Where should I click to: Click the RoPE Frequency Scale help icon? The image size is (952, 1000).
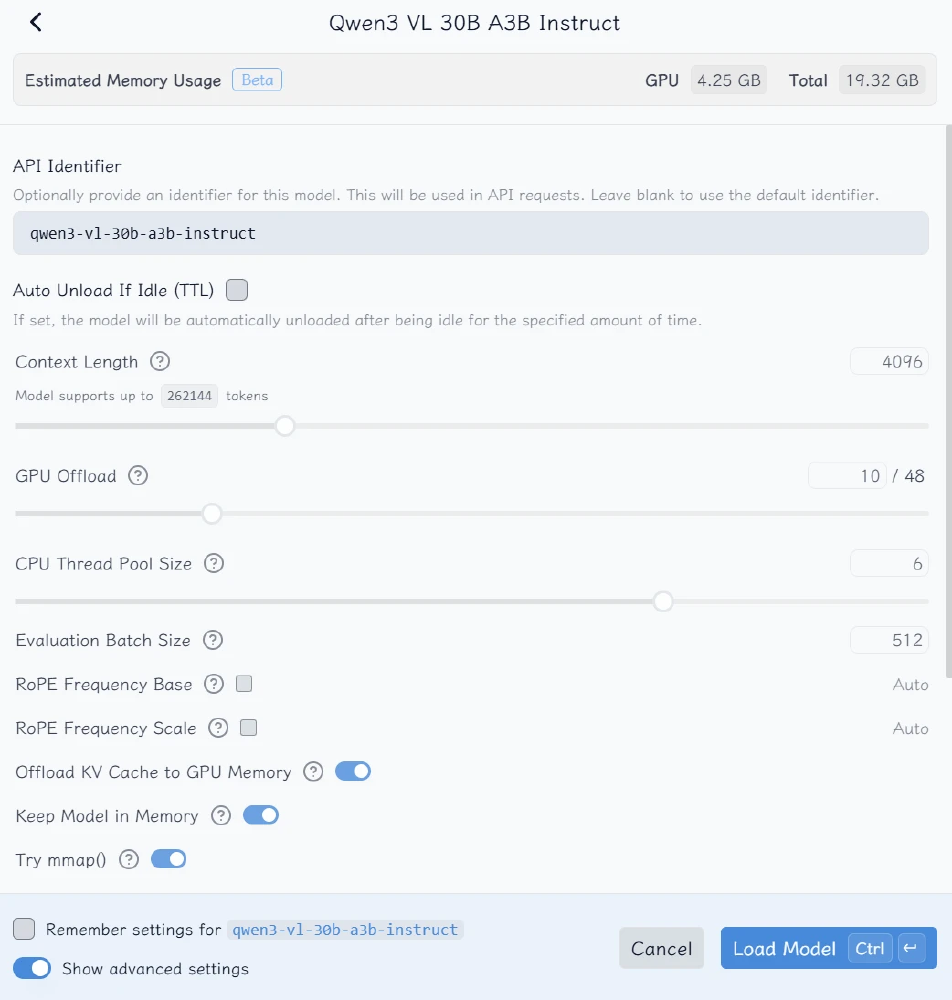[218, 728]
